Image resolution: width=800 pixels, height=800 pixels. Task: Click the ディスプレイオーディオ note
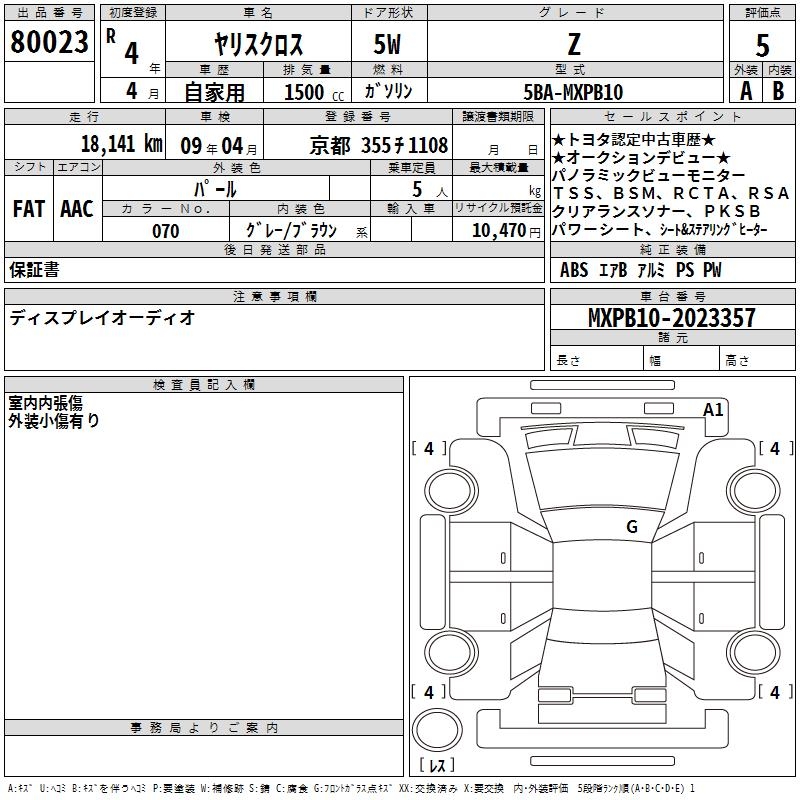click(x=102, y=318)
